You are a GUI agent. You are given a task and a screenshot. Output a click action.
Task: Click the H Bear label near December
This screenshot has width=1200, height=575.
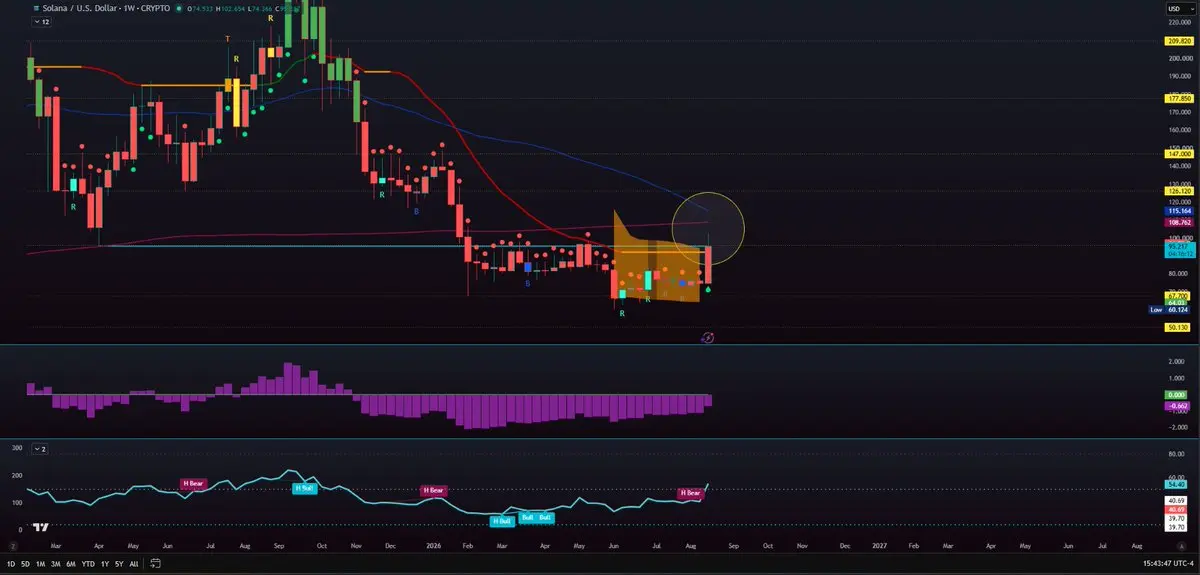[x=433, y=491]
